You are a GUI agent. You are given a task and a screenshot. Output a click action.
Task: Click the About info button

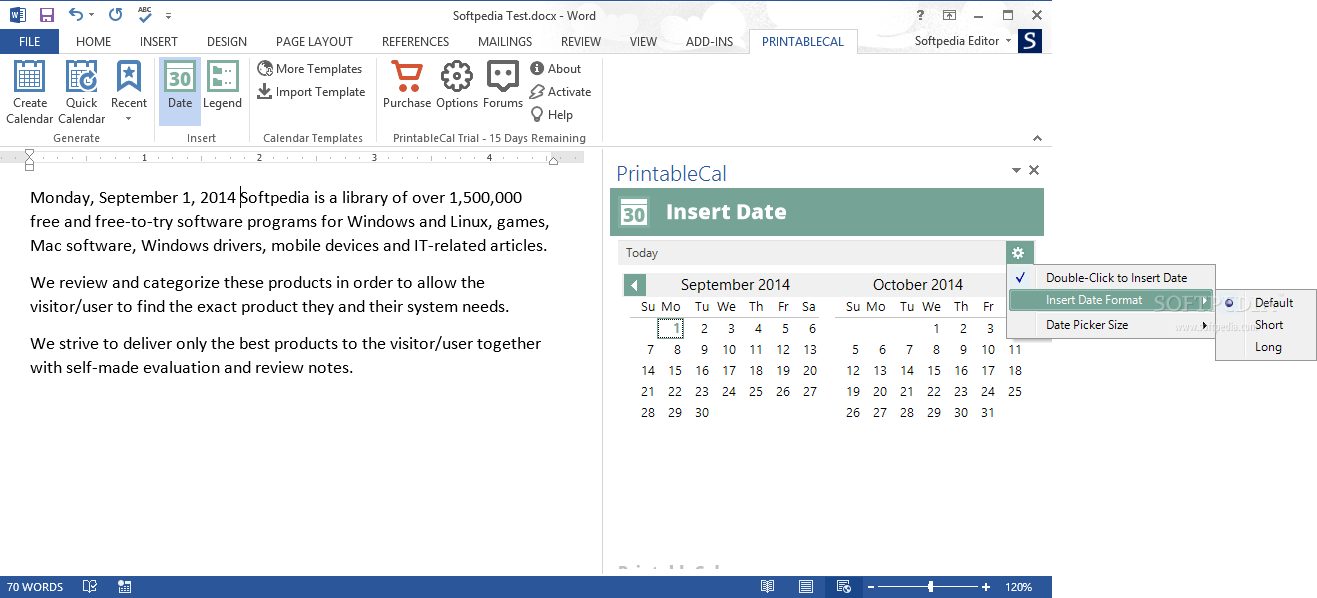pyautogui.click(x=556, y=69)
